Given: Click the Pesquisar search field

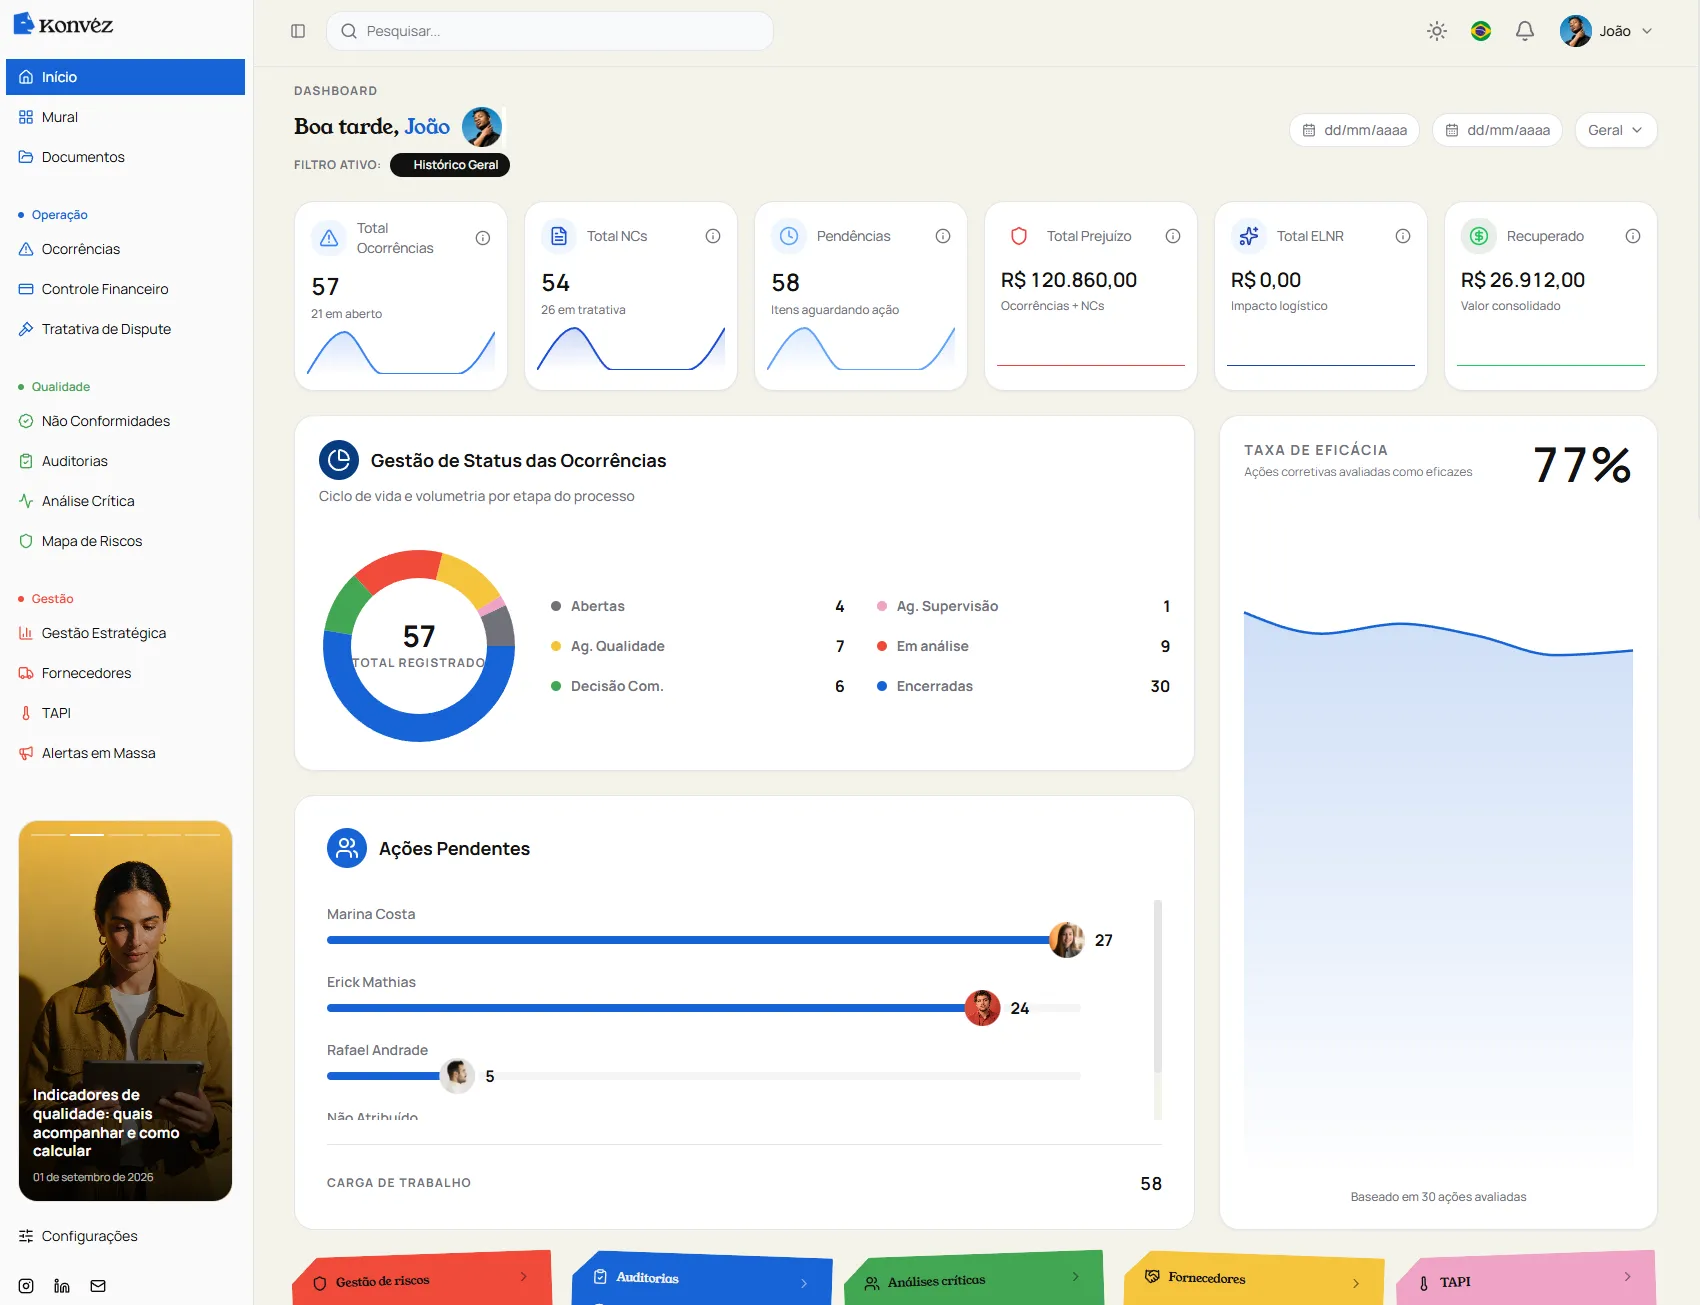Looking at the screenshot, I should point(550,31).
